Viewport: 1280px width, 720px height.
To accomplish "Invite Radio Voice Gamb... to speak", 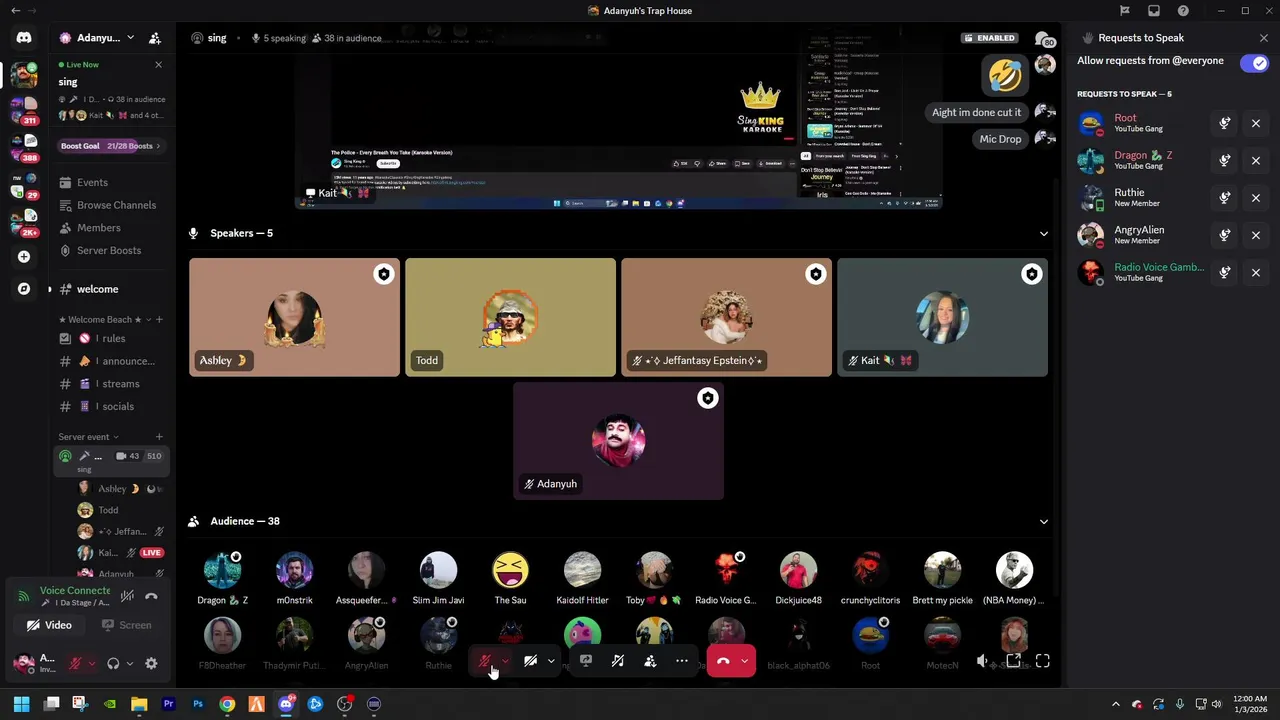I will (1225, 272).
